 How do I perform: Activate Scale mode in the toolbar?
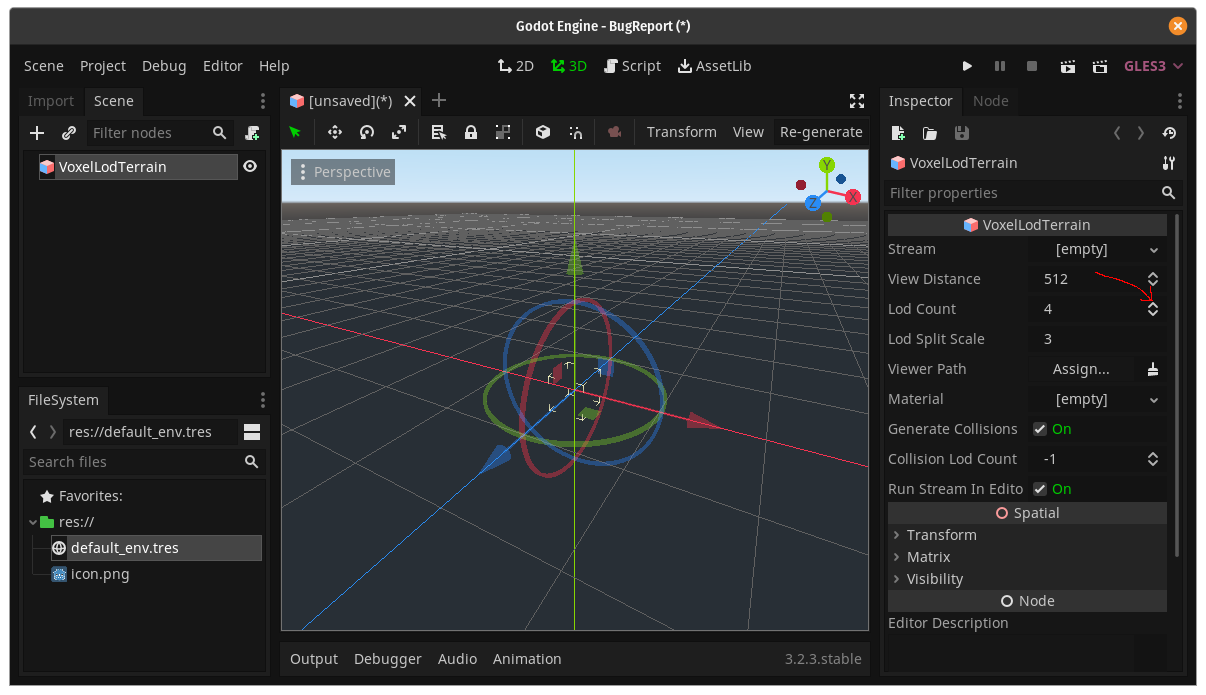(399, 131)
